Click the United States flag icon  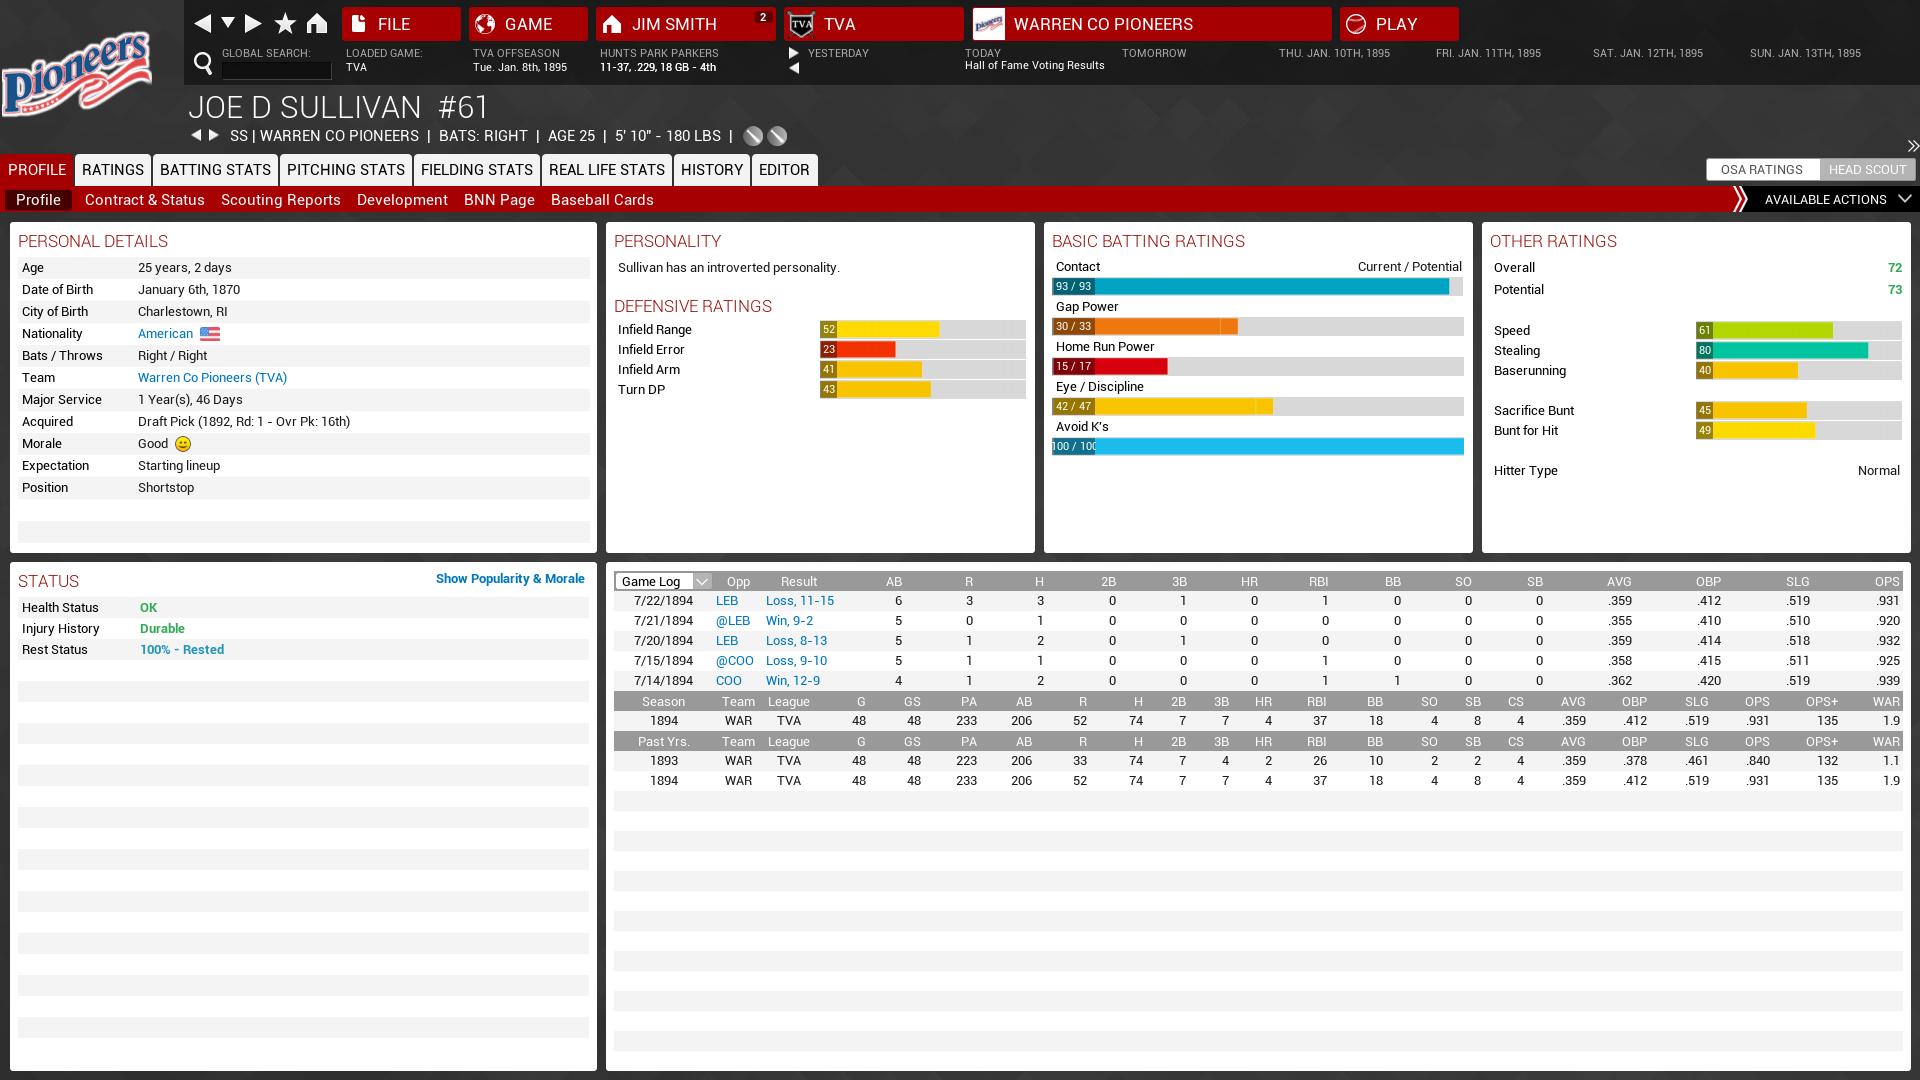pyautogui.click(x=210, y=334)
